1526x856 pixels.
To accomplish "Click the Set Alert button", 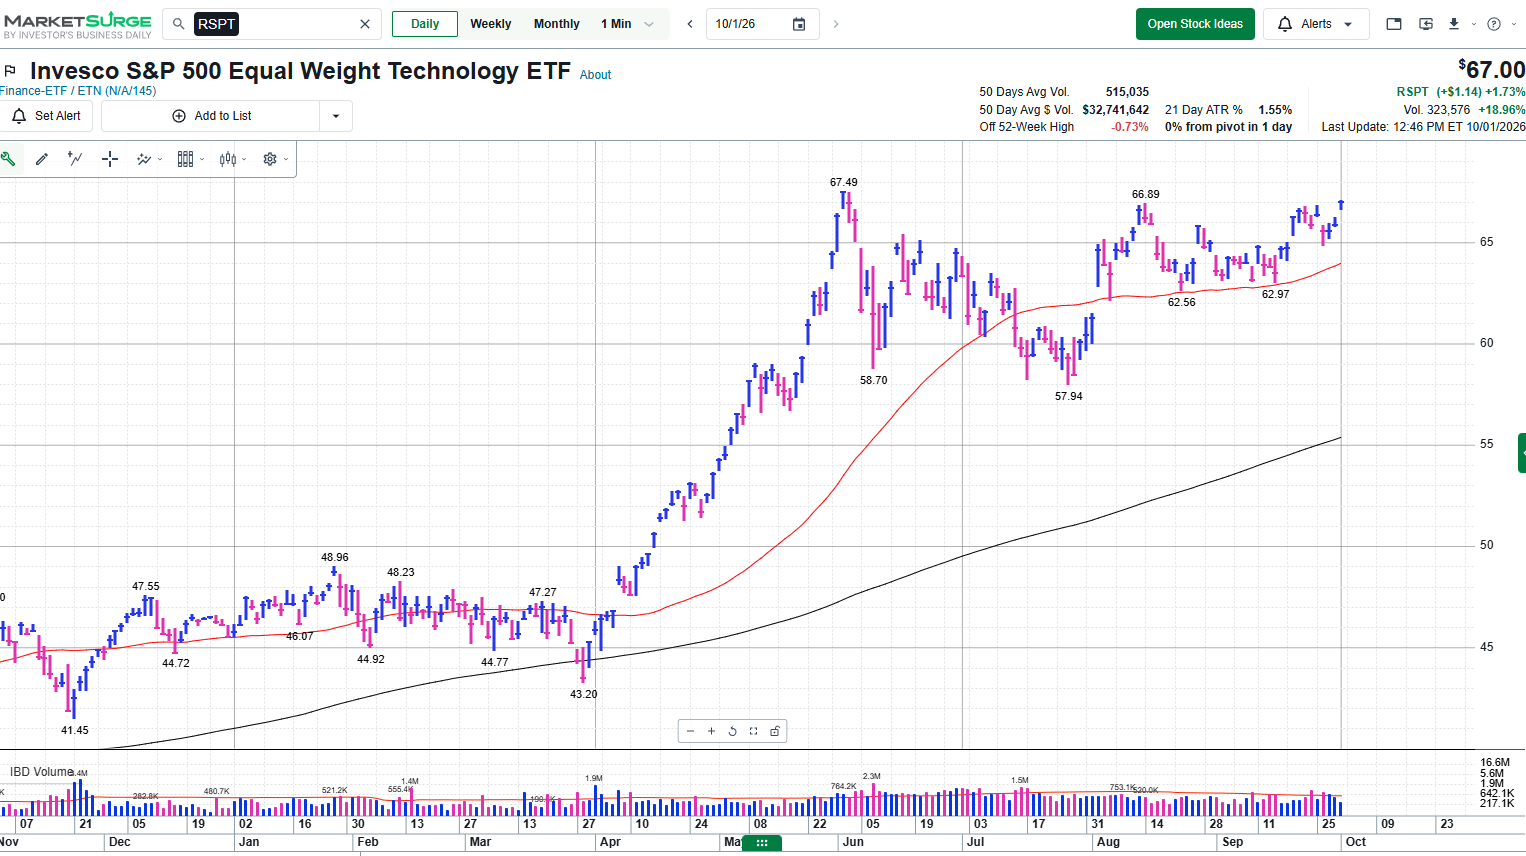I will tap(47, 116).
